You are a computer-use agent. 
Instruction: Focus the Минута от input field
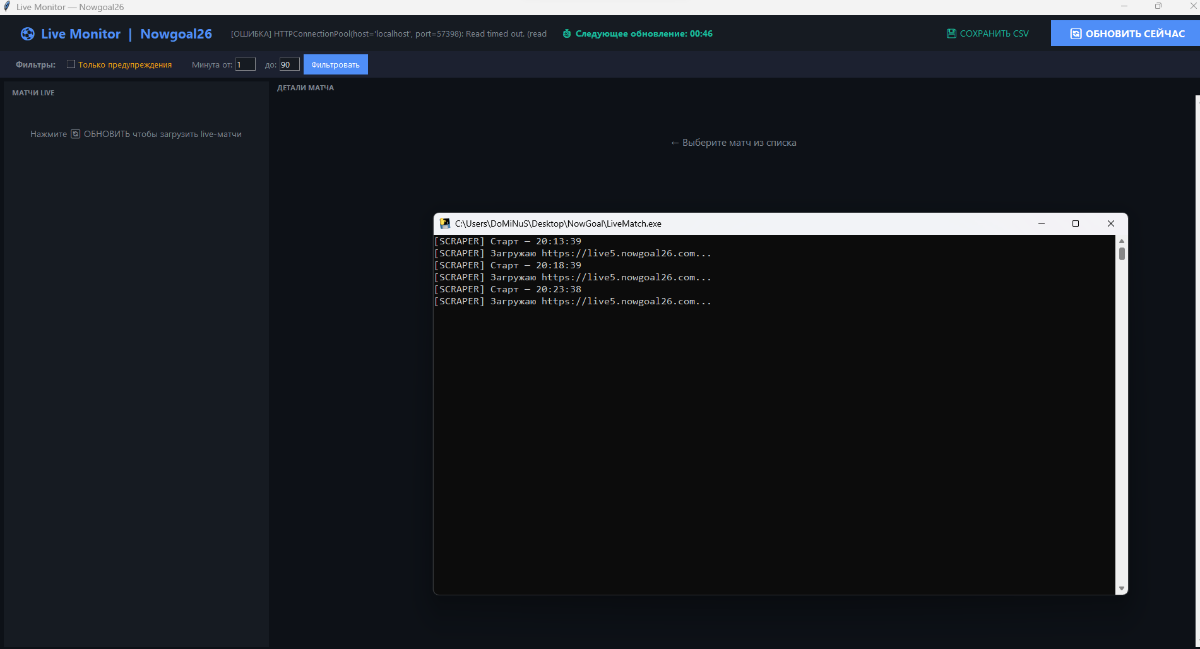click(245, 65)
